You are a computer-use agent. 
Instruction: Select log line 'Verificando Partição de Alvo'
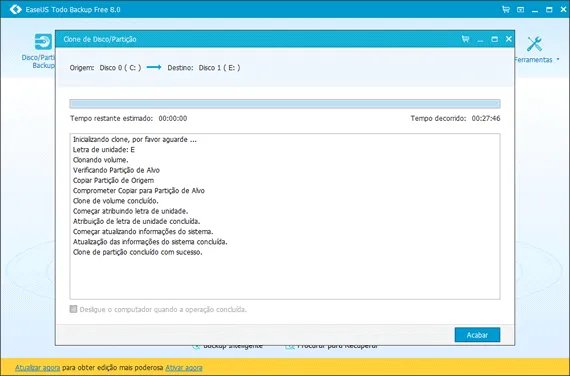(x=116, y=170)
